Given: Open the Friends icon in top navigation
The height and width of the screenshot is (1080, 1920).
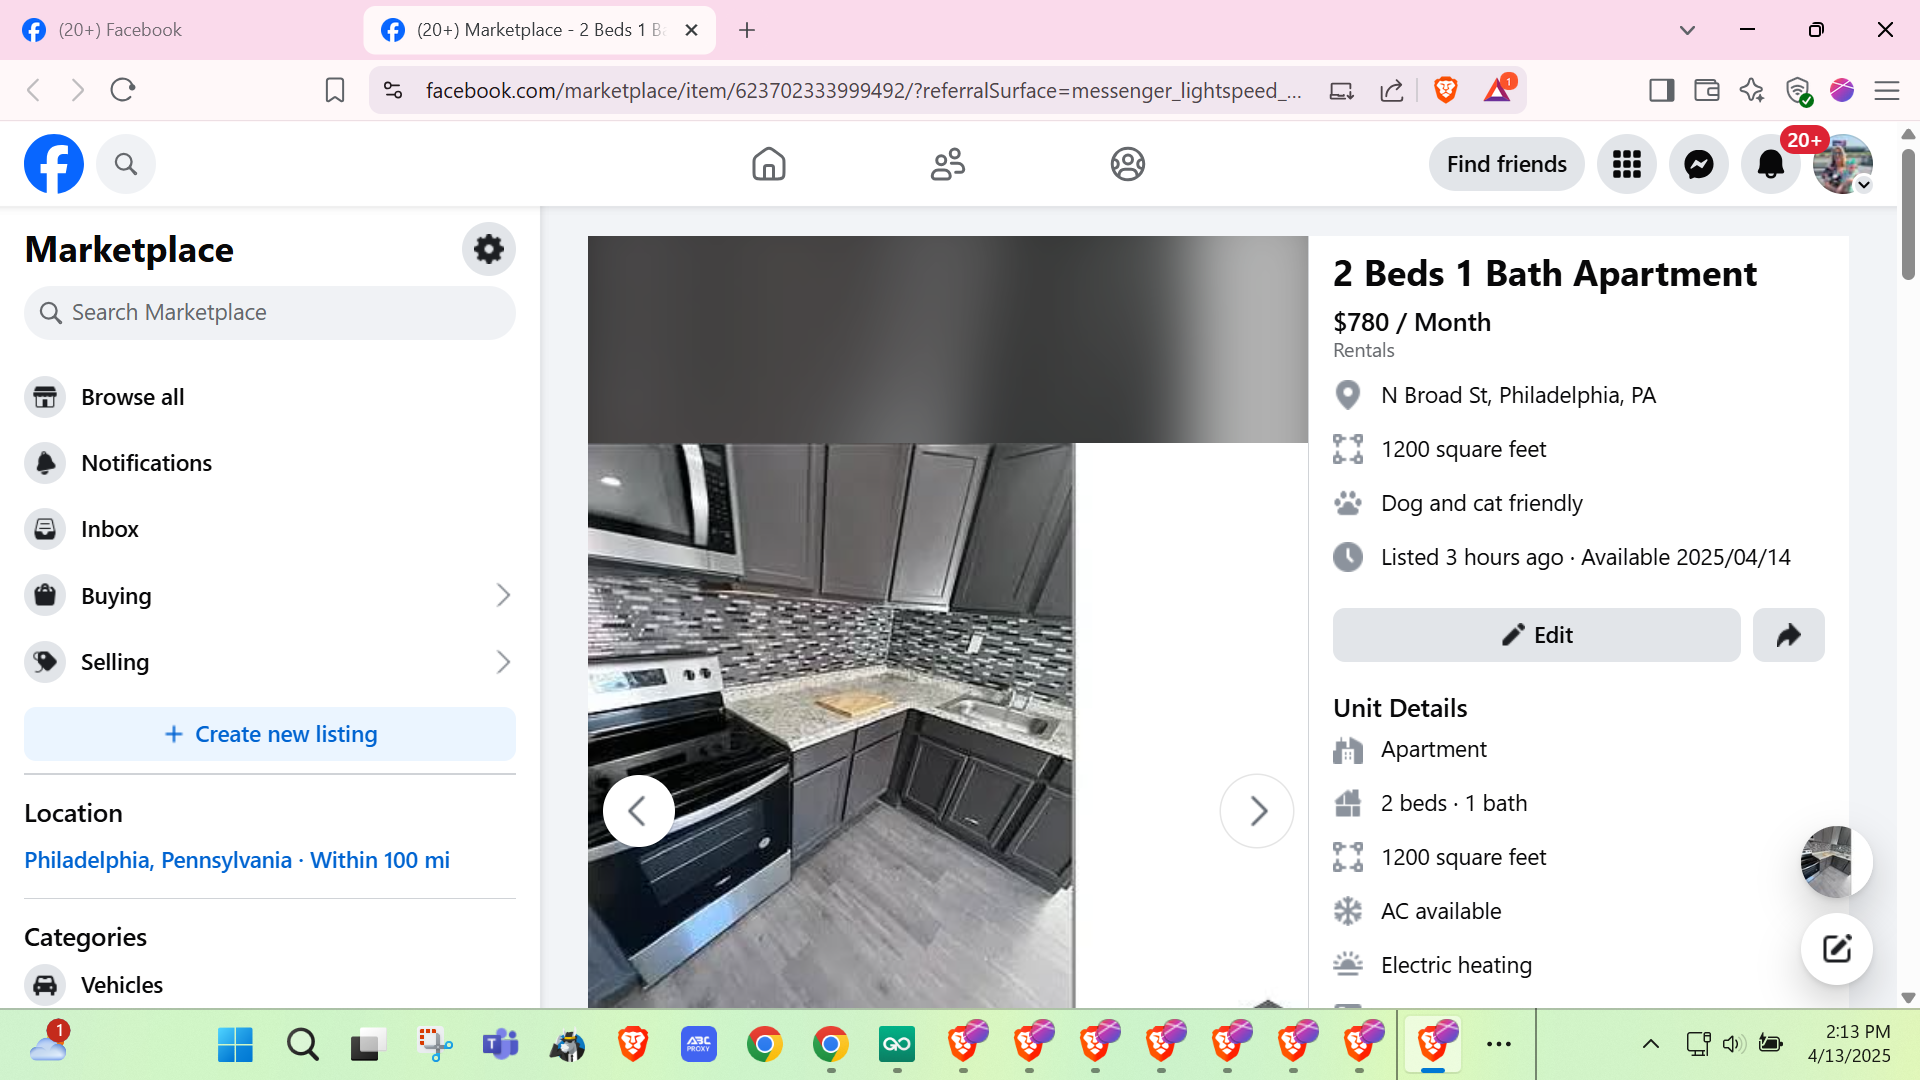Looking at the screenshot, I should click(x=947, y=164).
